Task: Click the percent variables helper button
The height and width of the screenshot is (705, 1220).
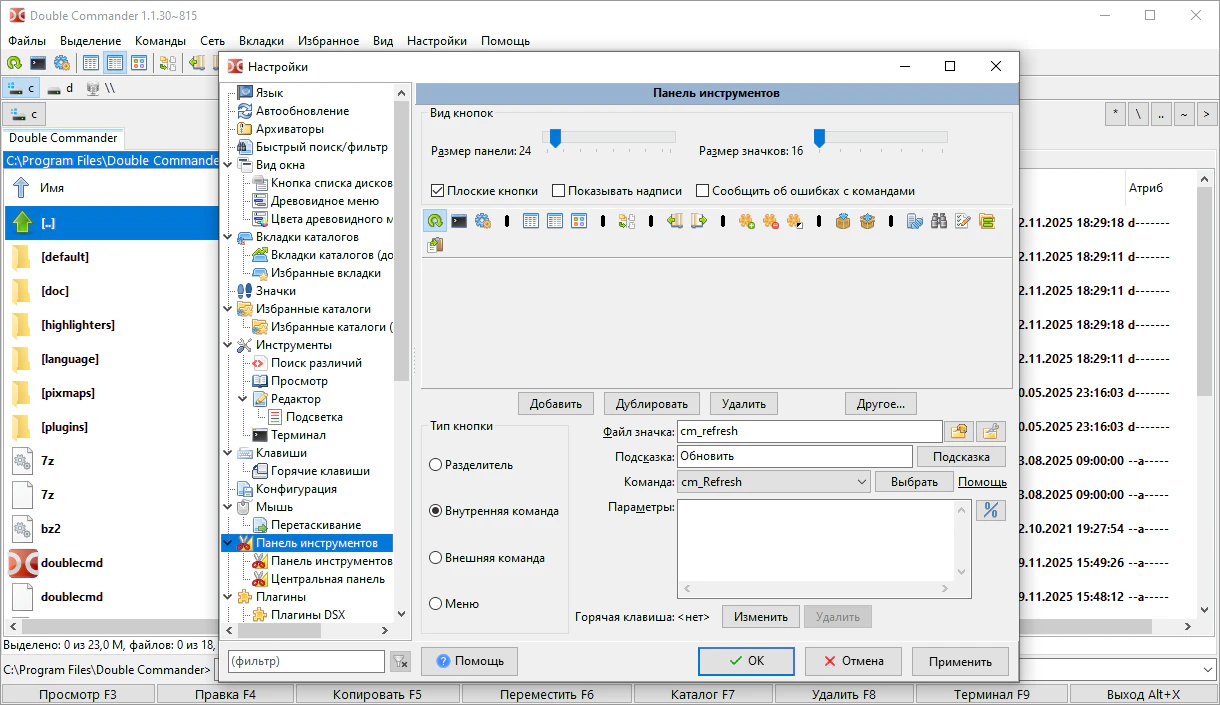Action: tap(990, 510)
